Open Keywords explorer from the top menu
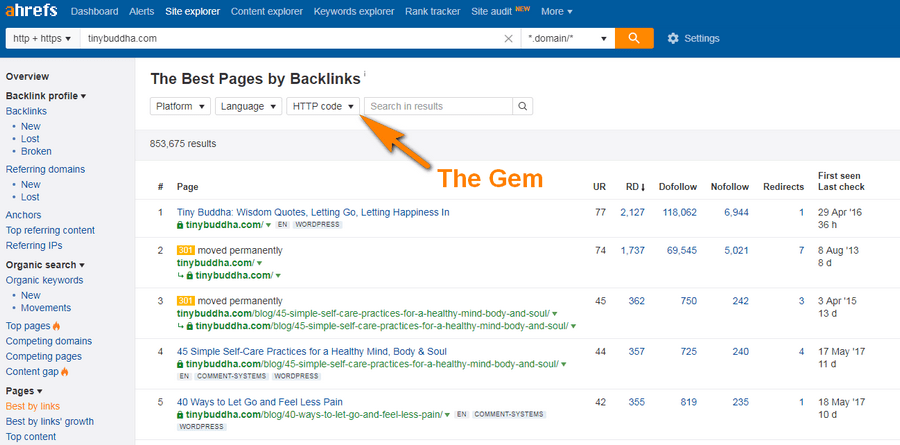This screenshot has width=900, height=445. [354, 11]
